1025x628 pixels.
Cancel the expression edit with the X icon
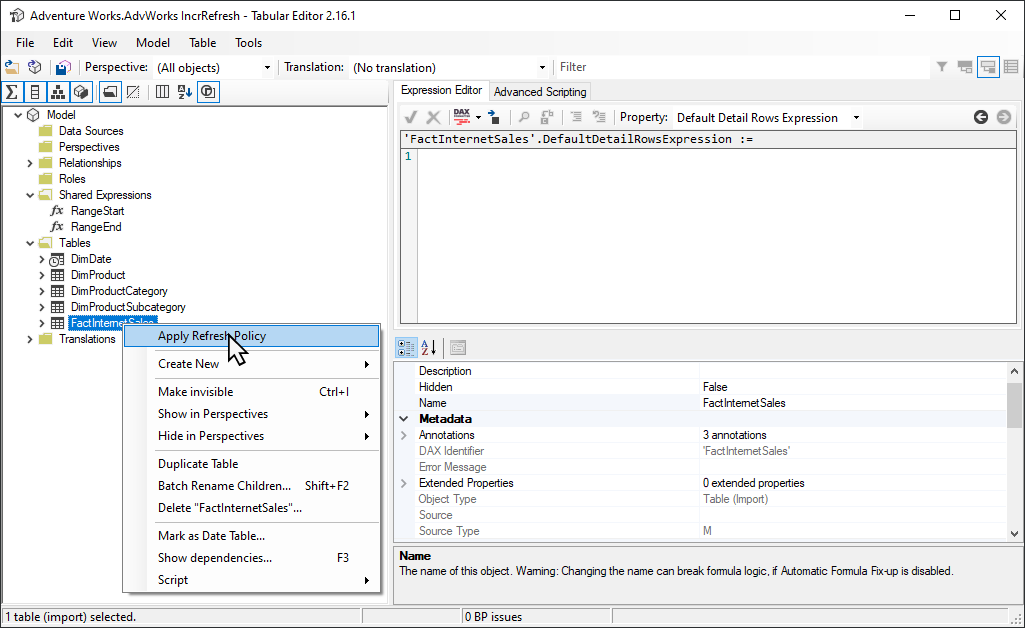point(432,117)
